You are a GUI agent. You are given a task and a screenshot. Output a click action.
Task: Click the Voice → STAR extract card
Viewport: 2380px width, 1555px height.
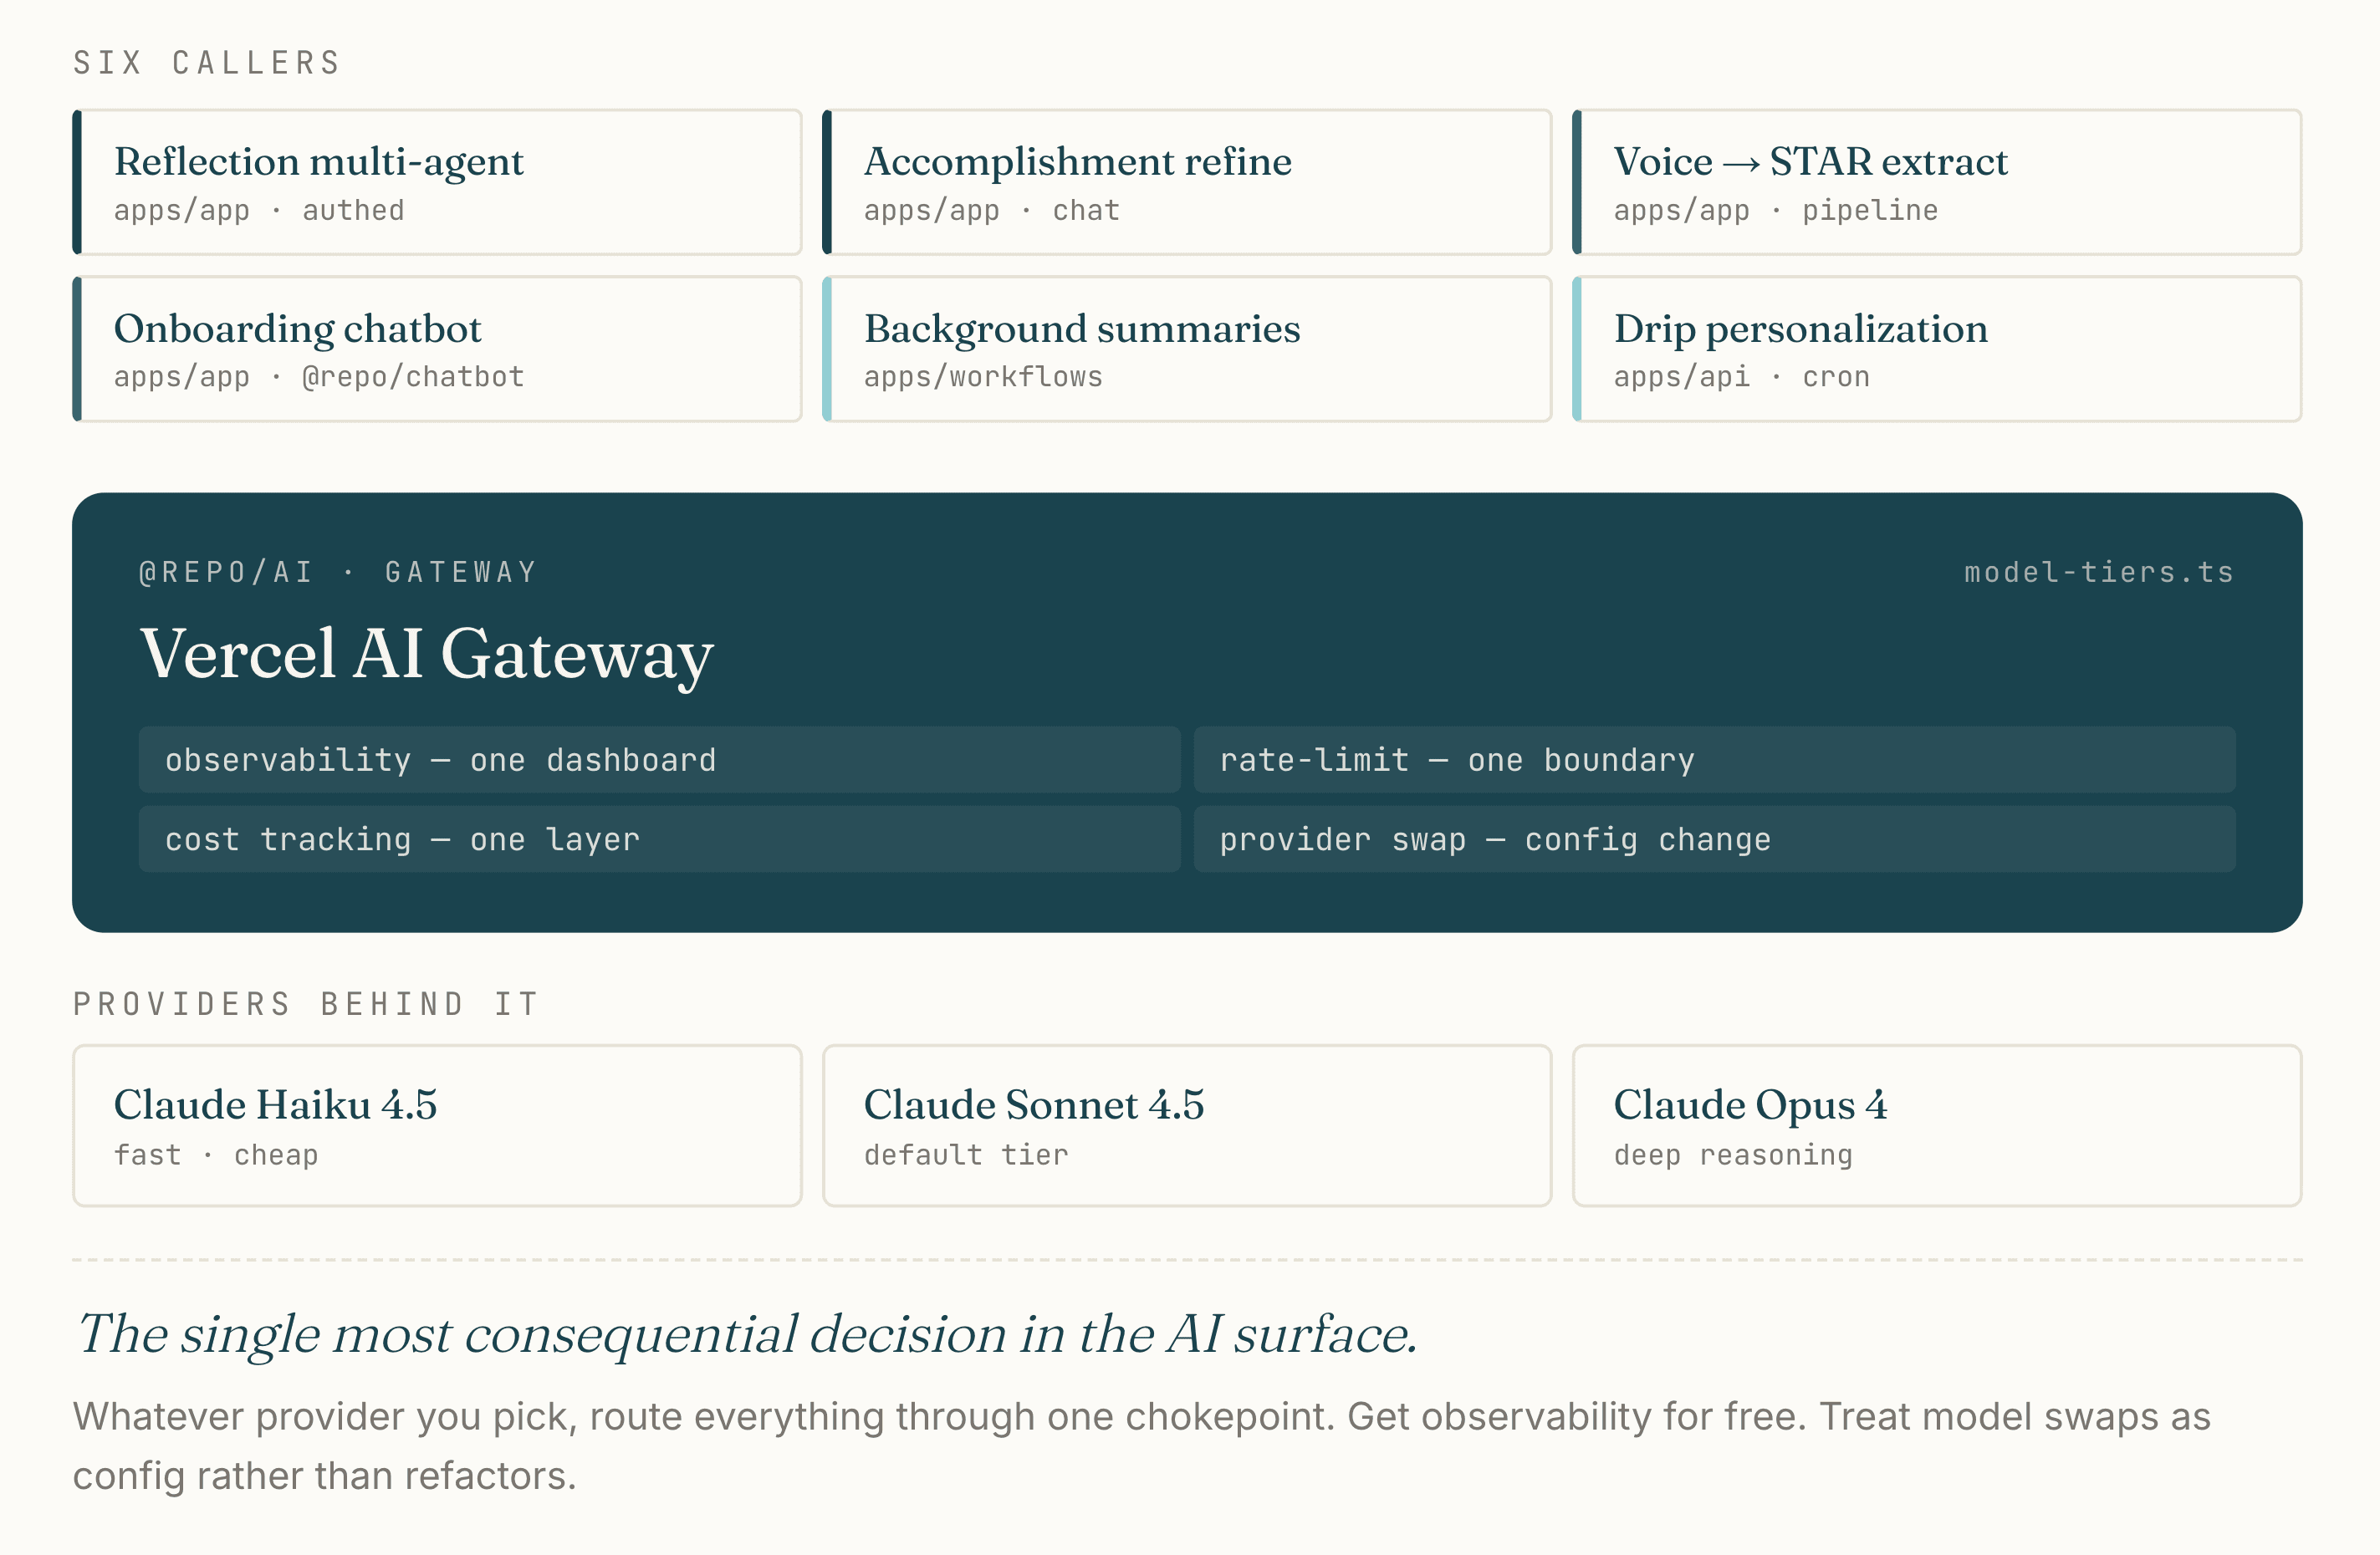(1937, 182)
